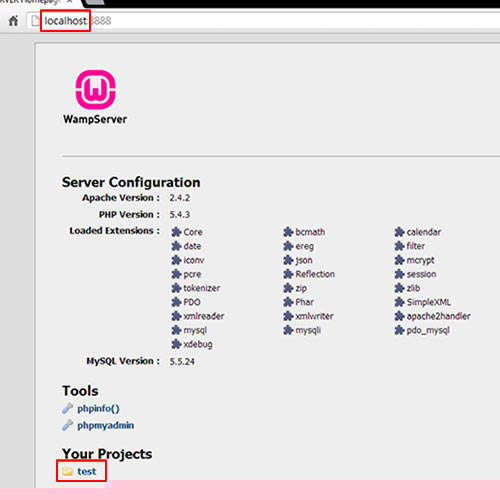This screenshot has height=500, width=500.
Task: Click the wrench icon beside phpinfo()
Action: pos(68,408)
